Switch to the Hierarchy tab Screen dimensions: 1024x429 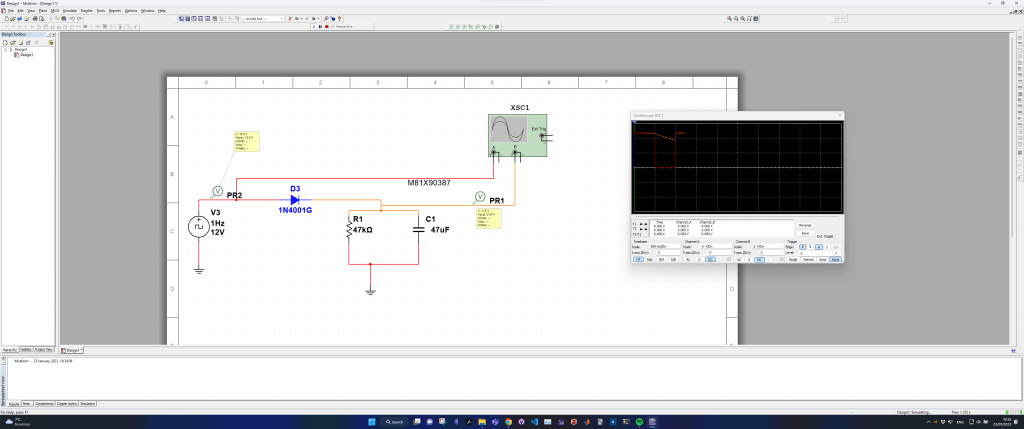pos(10,350)
